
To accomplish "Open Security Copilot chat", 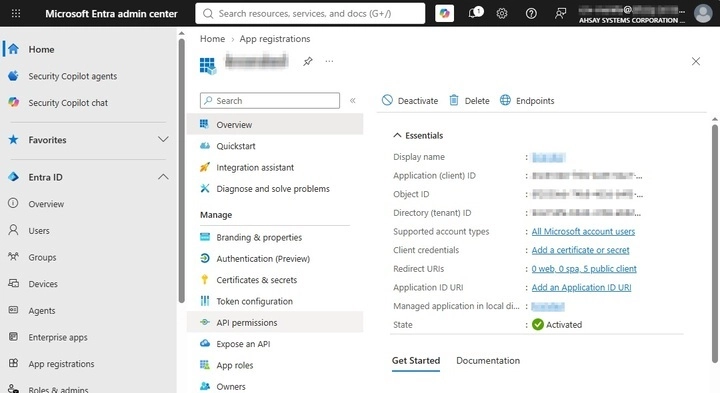I will pos(68,103).
